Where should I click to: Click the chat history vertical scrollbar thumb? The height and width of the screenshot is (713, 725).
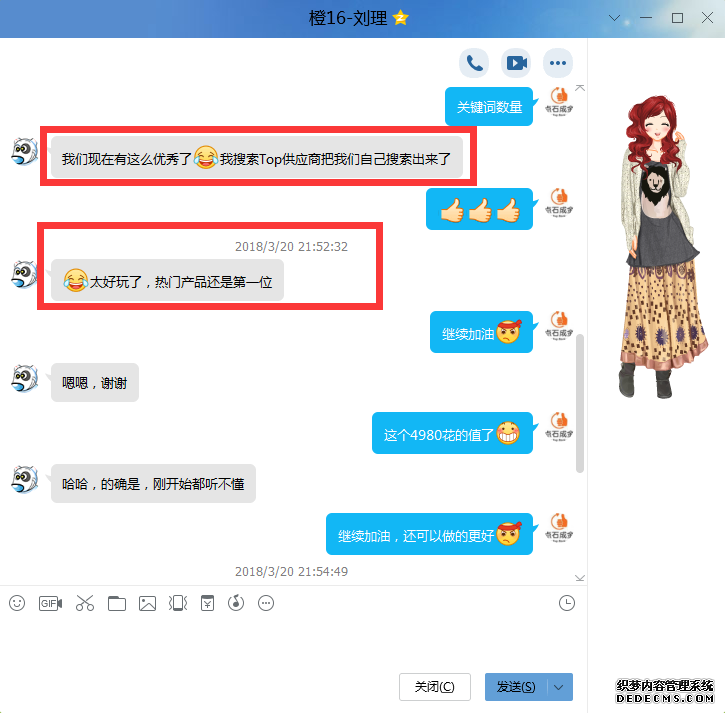[580, 403]
